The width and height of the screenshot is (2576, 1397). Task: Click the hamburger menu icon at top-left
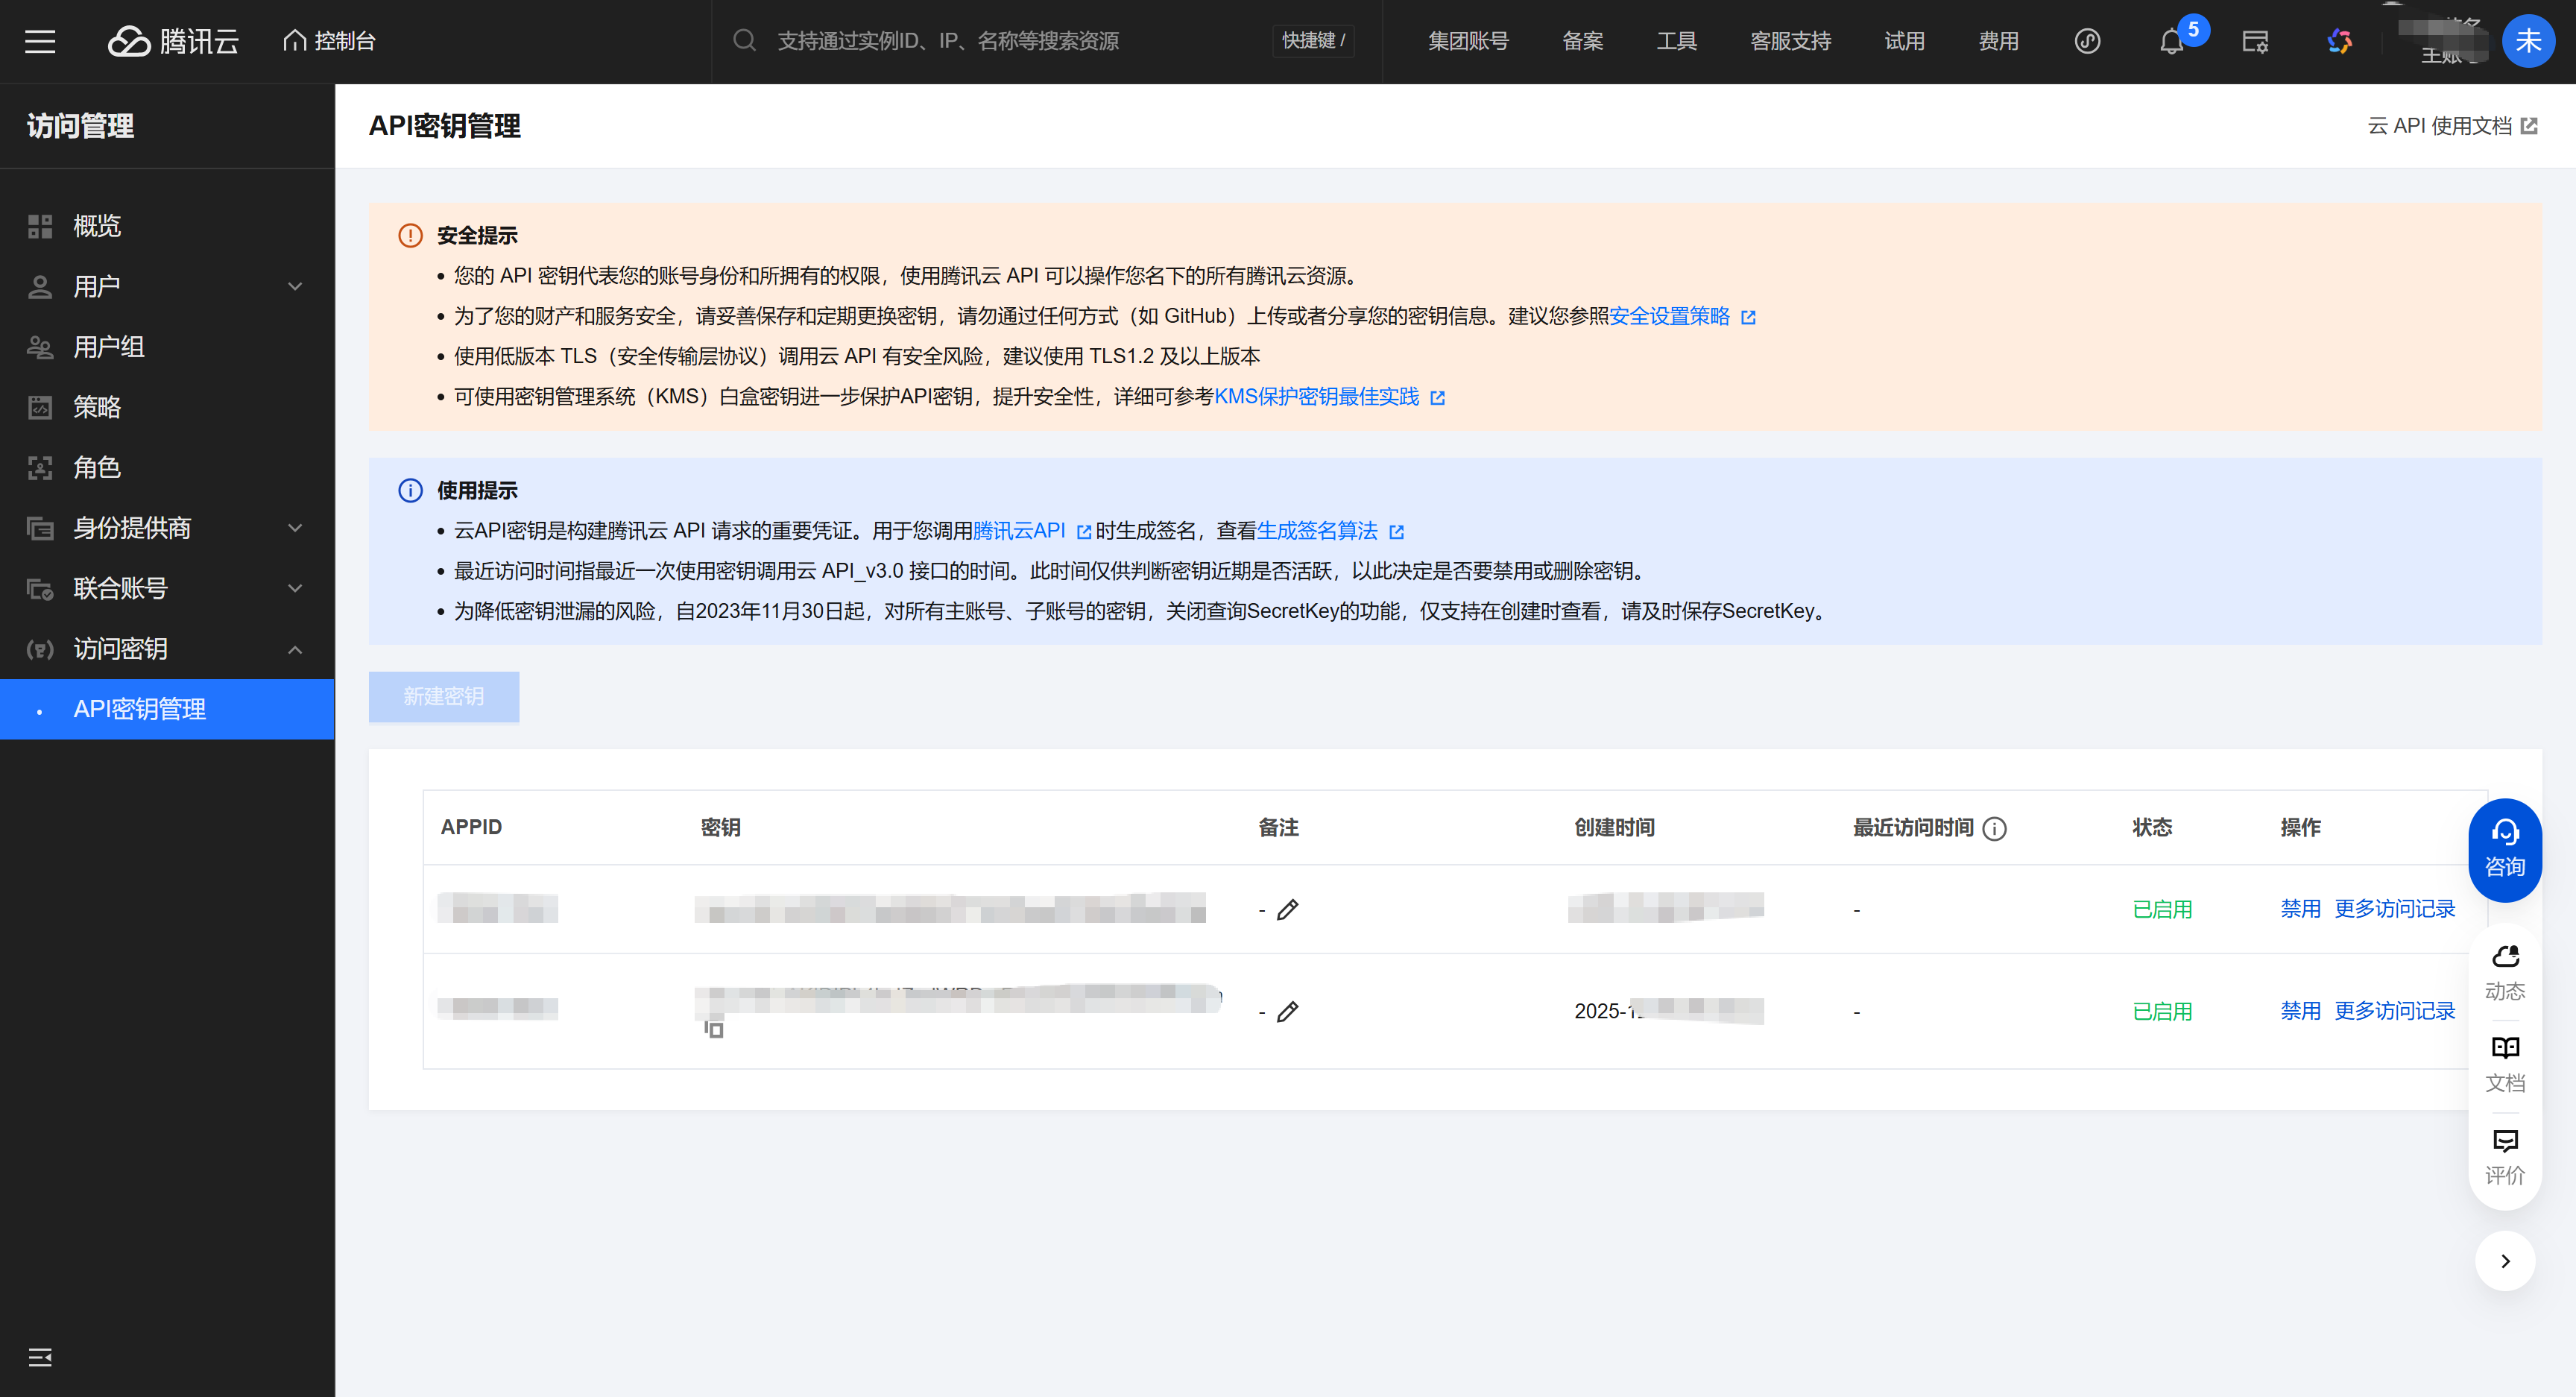(40, 41)
